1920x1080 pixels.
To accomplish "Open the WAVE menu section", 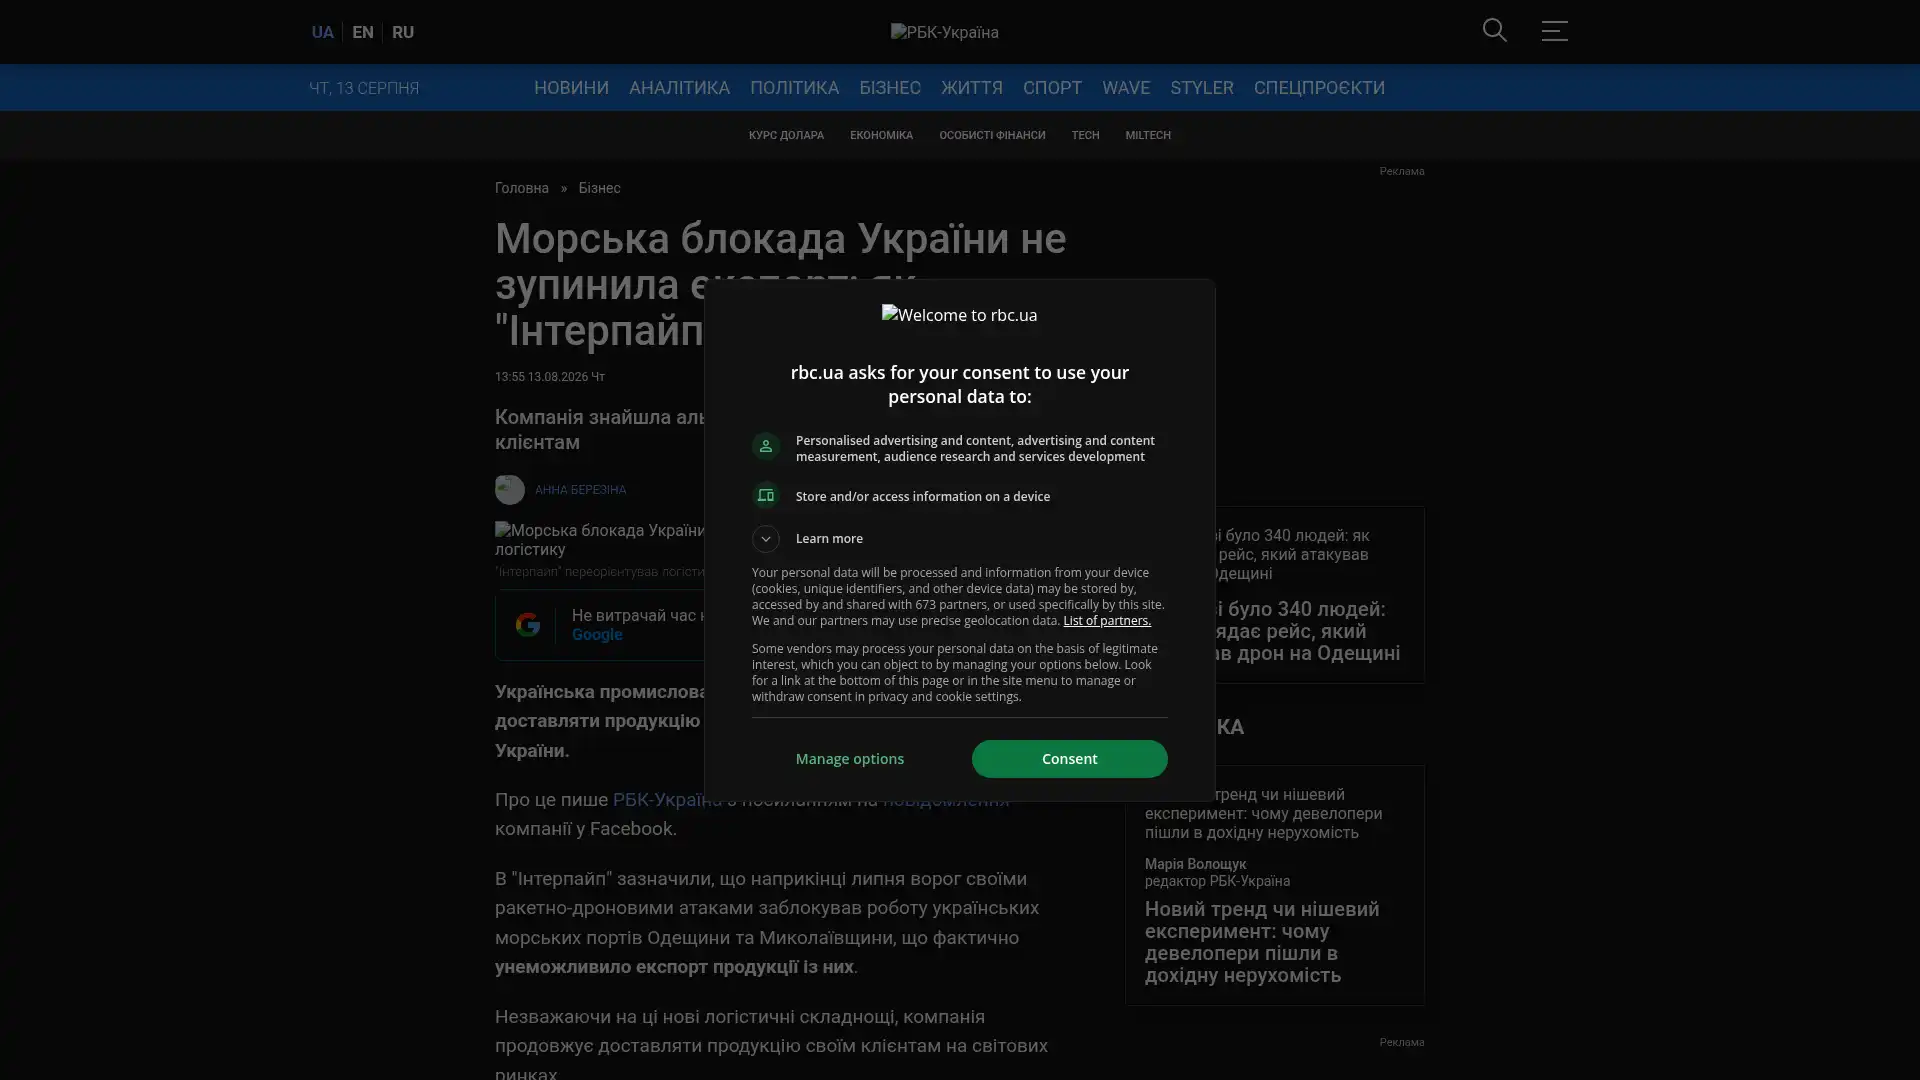I will point(1126,88).
